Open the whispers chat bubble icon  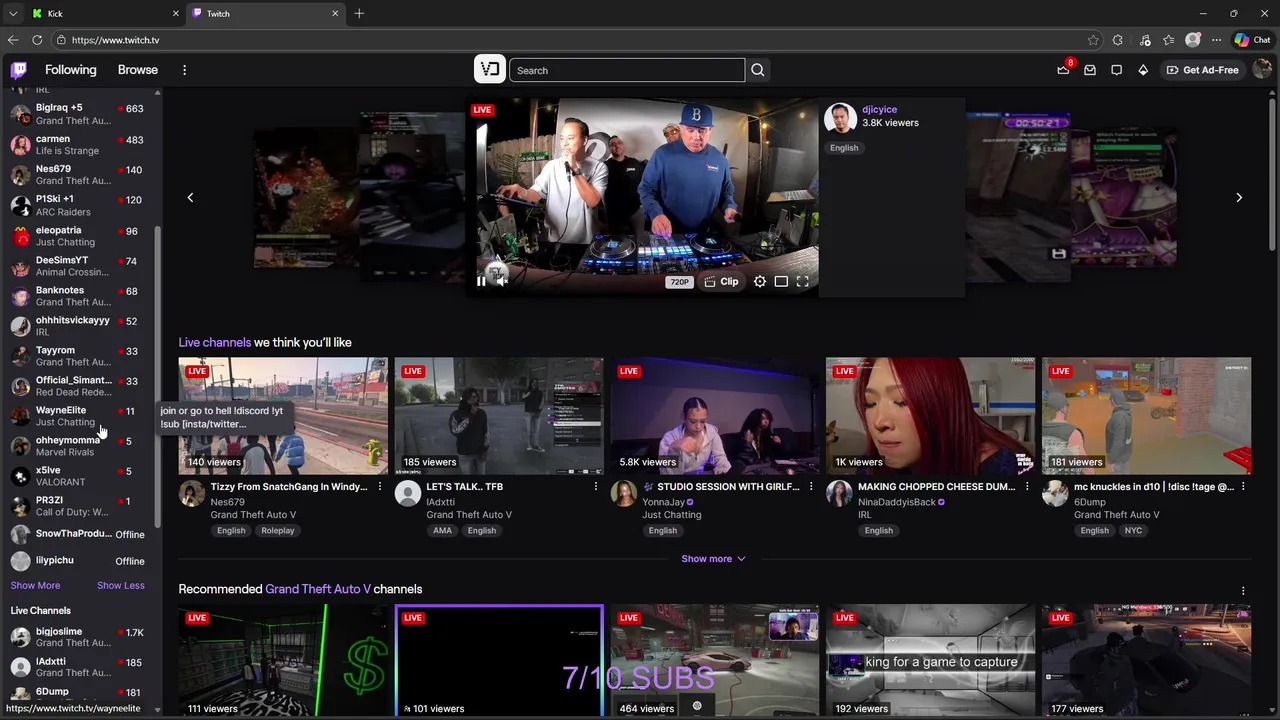[1116, 70]
